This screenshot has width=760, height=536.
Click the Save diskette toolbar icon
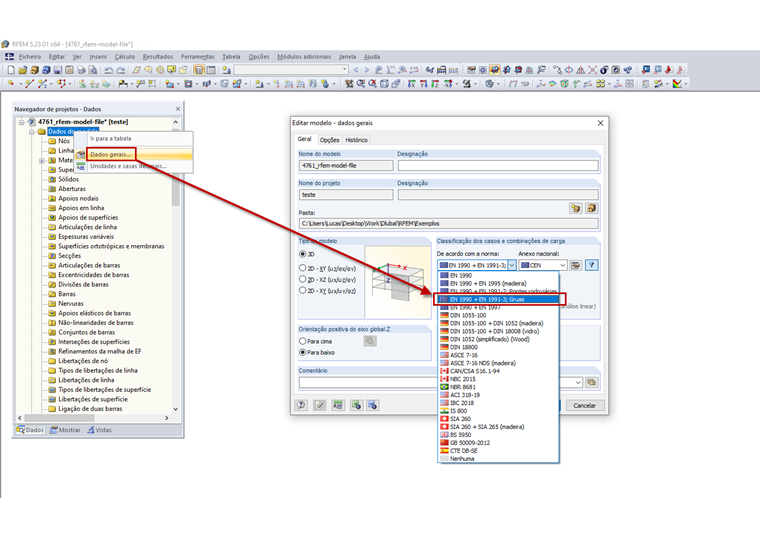click(x=58, y=70)
